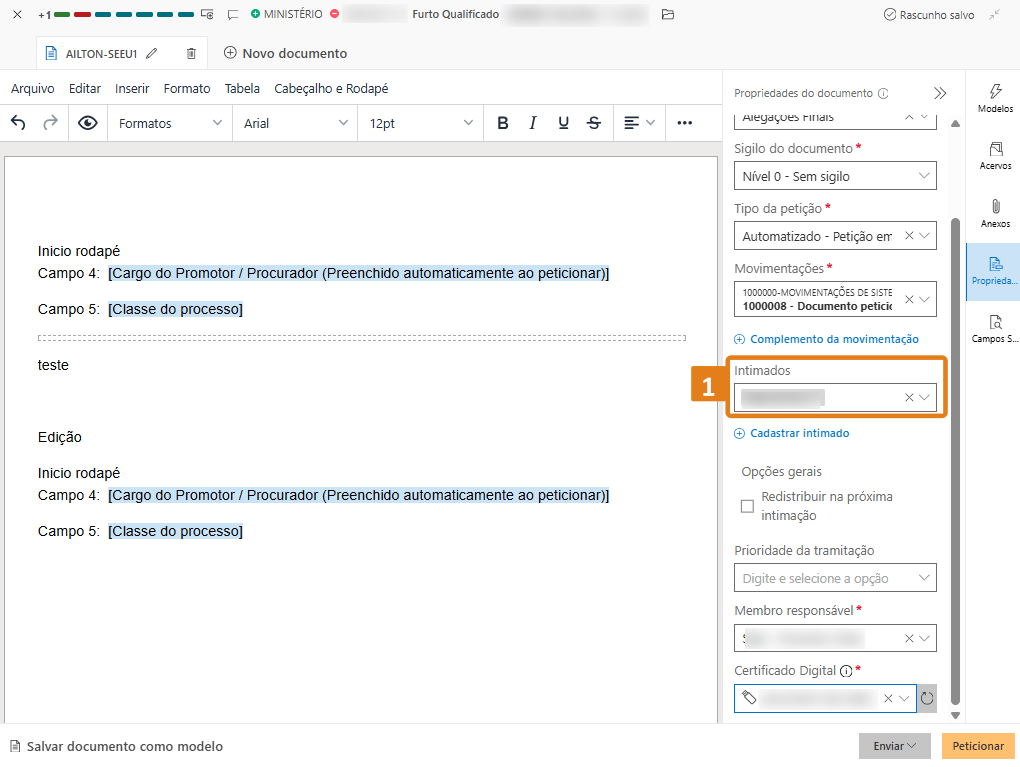
Task: Open the Campos search panel
Action: tap(994, 329)
